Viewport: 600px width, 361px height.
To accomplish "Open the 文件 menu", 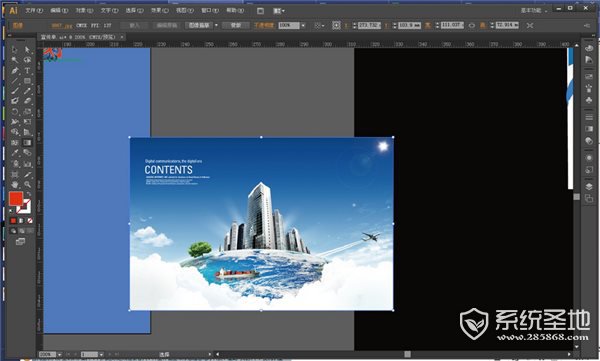I will pos(34,10).
